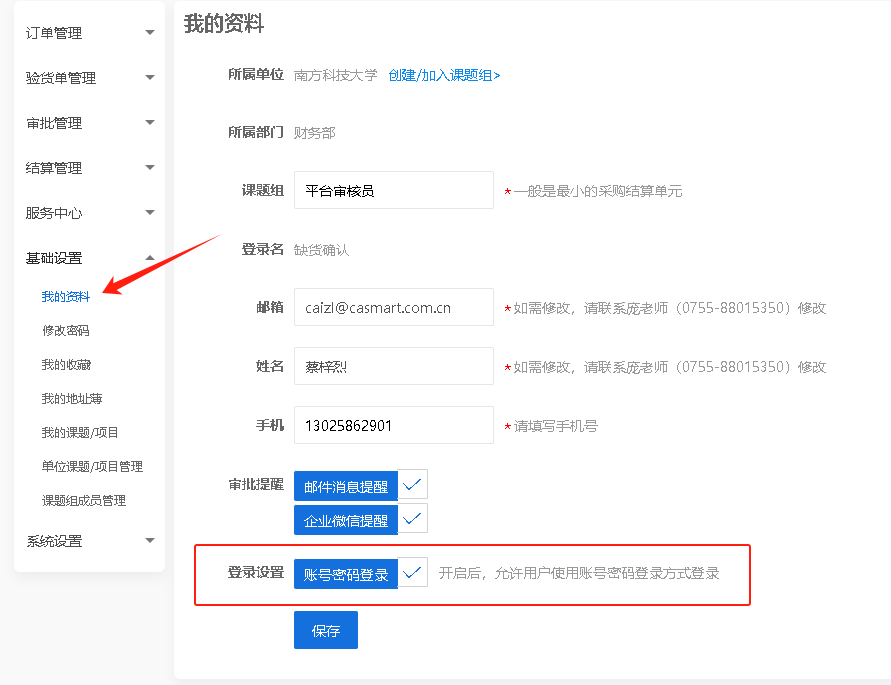
Task: Collapse the 基础设置 section arrow
Action: pos(149,258)
